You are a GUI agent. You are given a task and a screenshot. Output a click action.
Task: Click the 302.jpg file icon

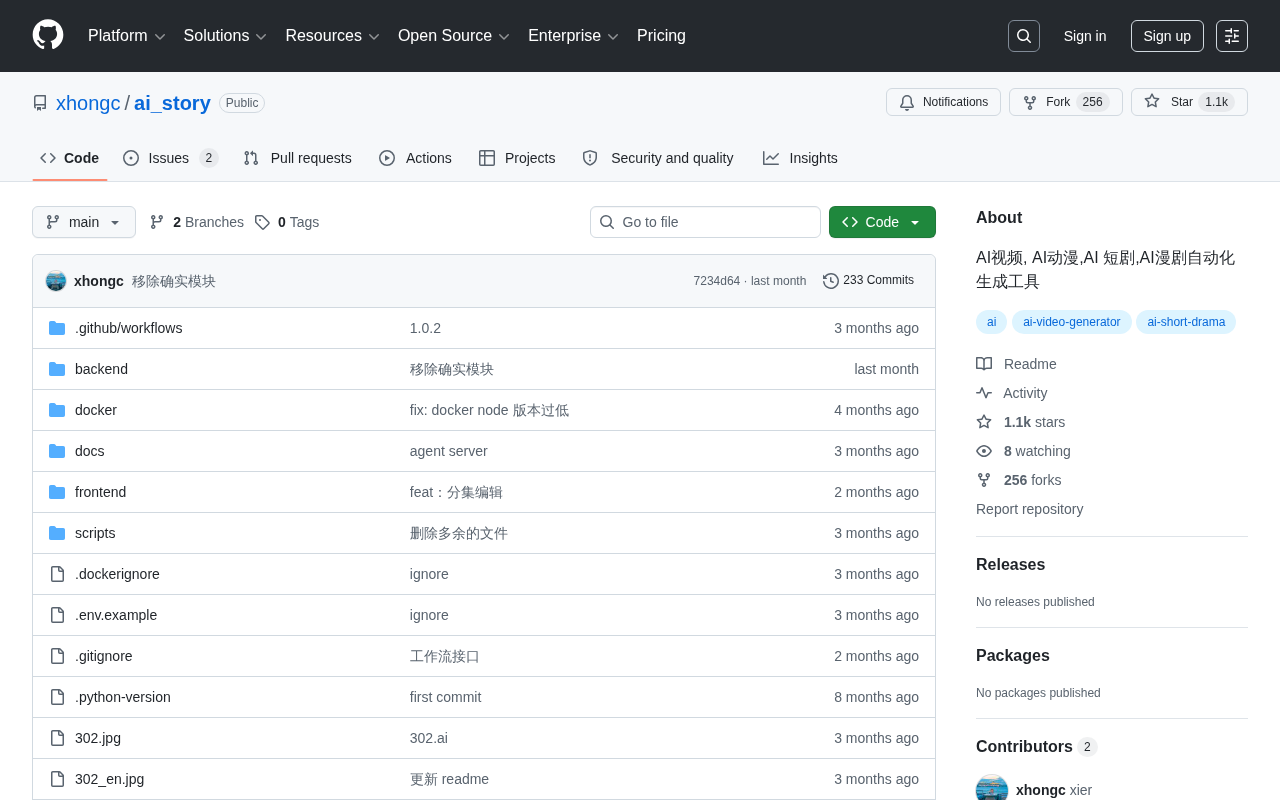[57, 738]
